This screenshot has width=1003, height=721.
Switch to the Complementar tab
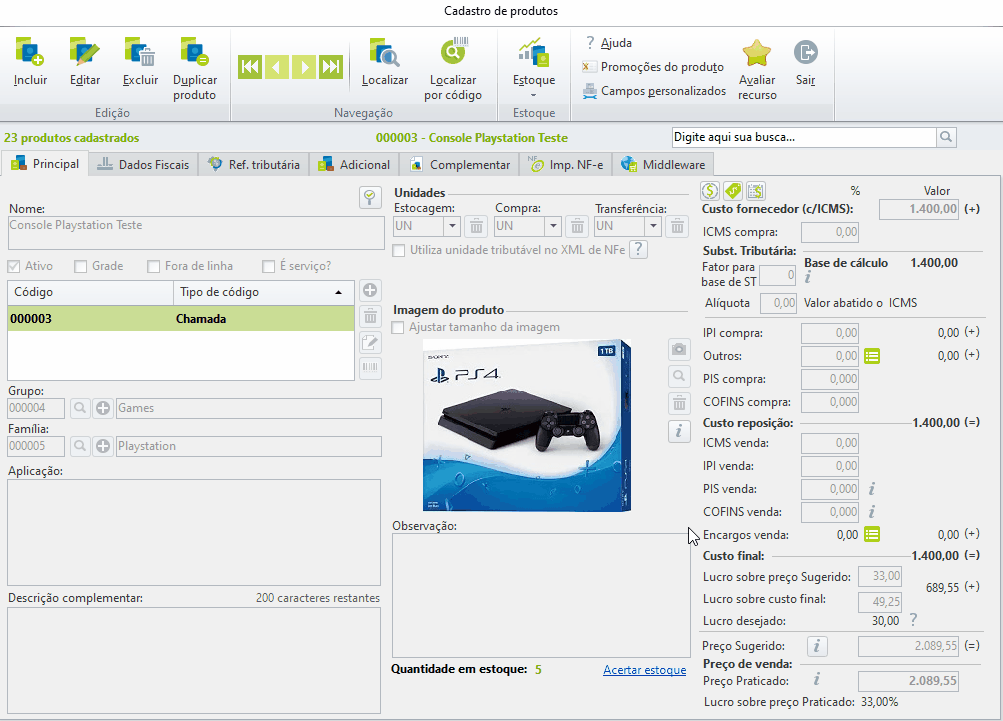pos(460,164)
